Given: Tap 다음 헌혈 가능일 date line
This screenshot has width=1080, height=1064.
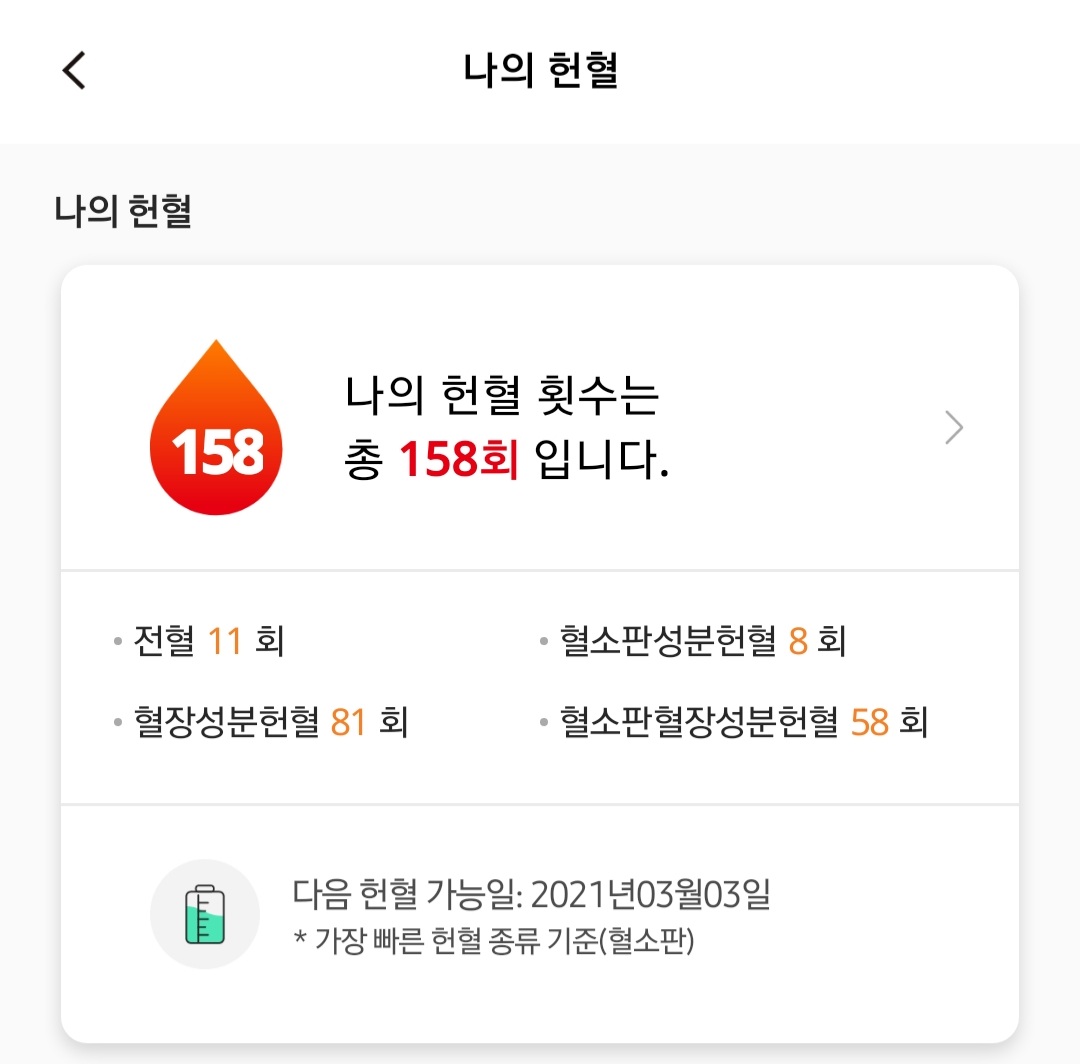Looking at the screenshot, I should point(532,895).
